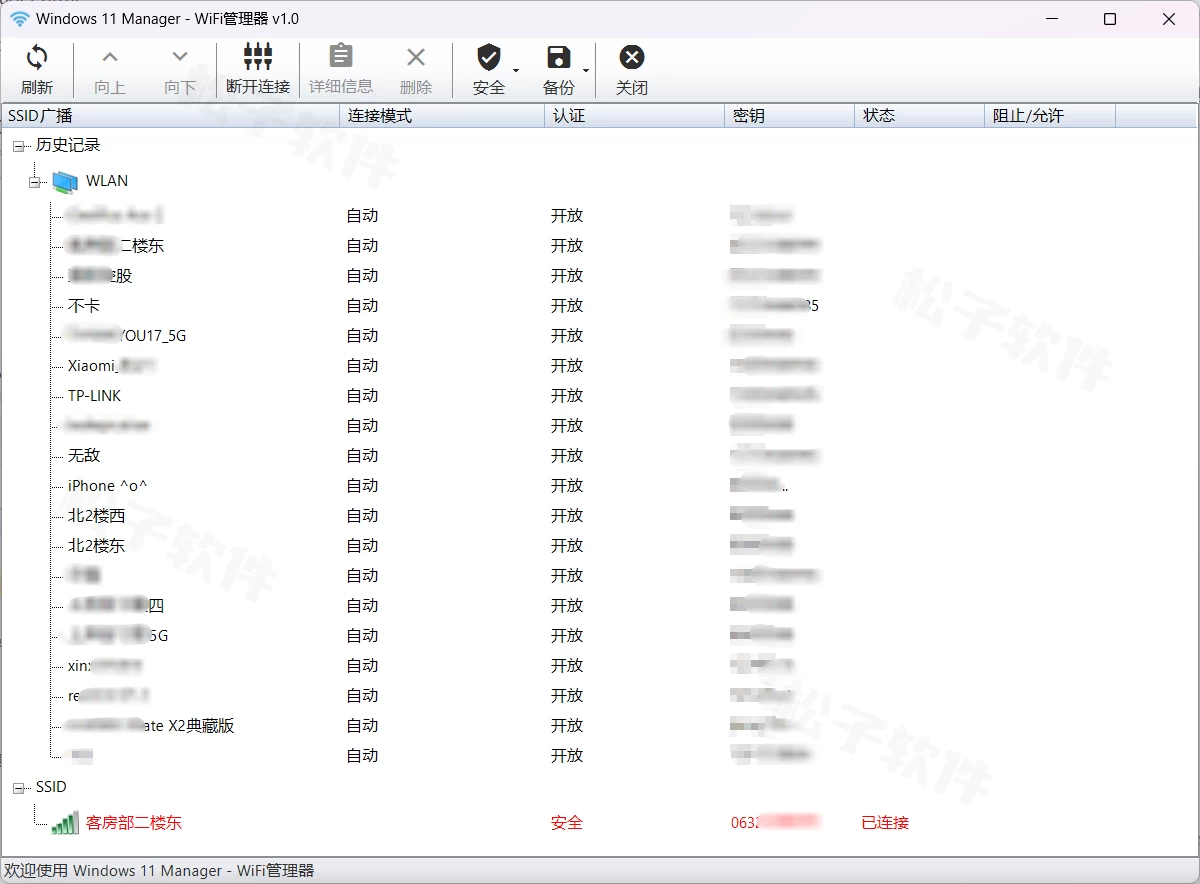The image size is (1200, 884).
Task: Click the 自动 cell in 不卡 row
Action: click(x=363, y=306)
